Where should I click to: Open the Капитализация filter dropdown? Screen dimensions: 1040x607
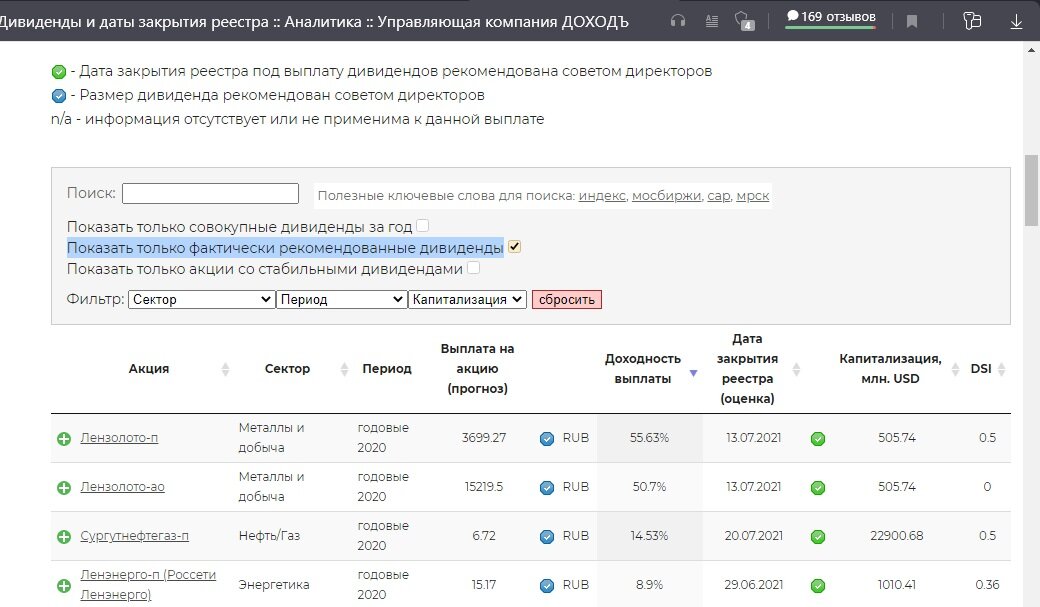[466, 298]
